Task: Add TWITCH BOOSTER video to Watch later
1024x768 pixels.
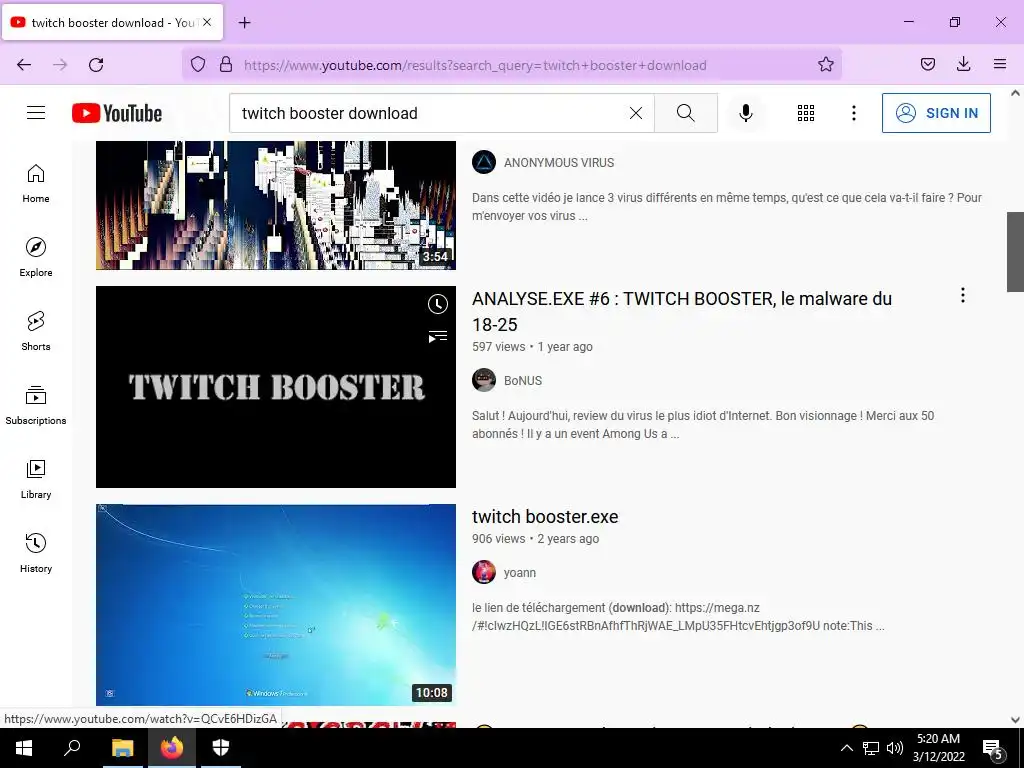Action: 438,304
